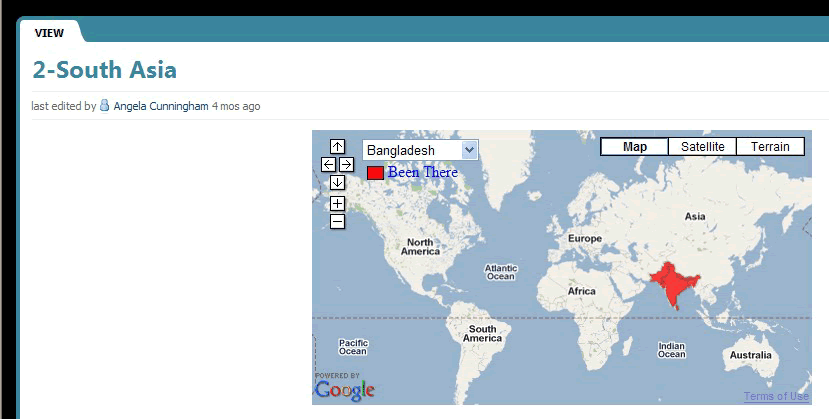Click the Europe map label
Screen dimensions: 829x419
[x=585, y=238]
